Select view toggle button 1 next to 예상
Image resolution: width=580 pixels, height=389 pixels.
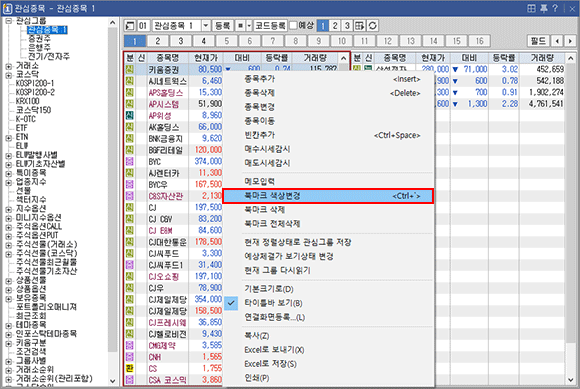coord(323,26)
